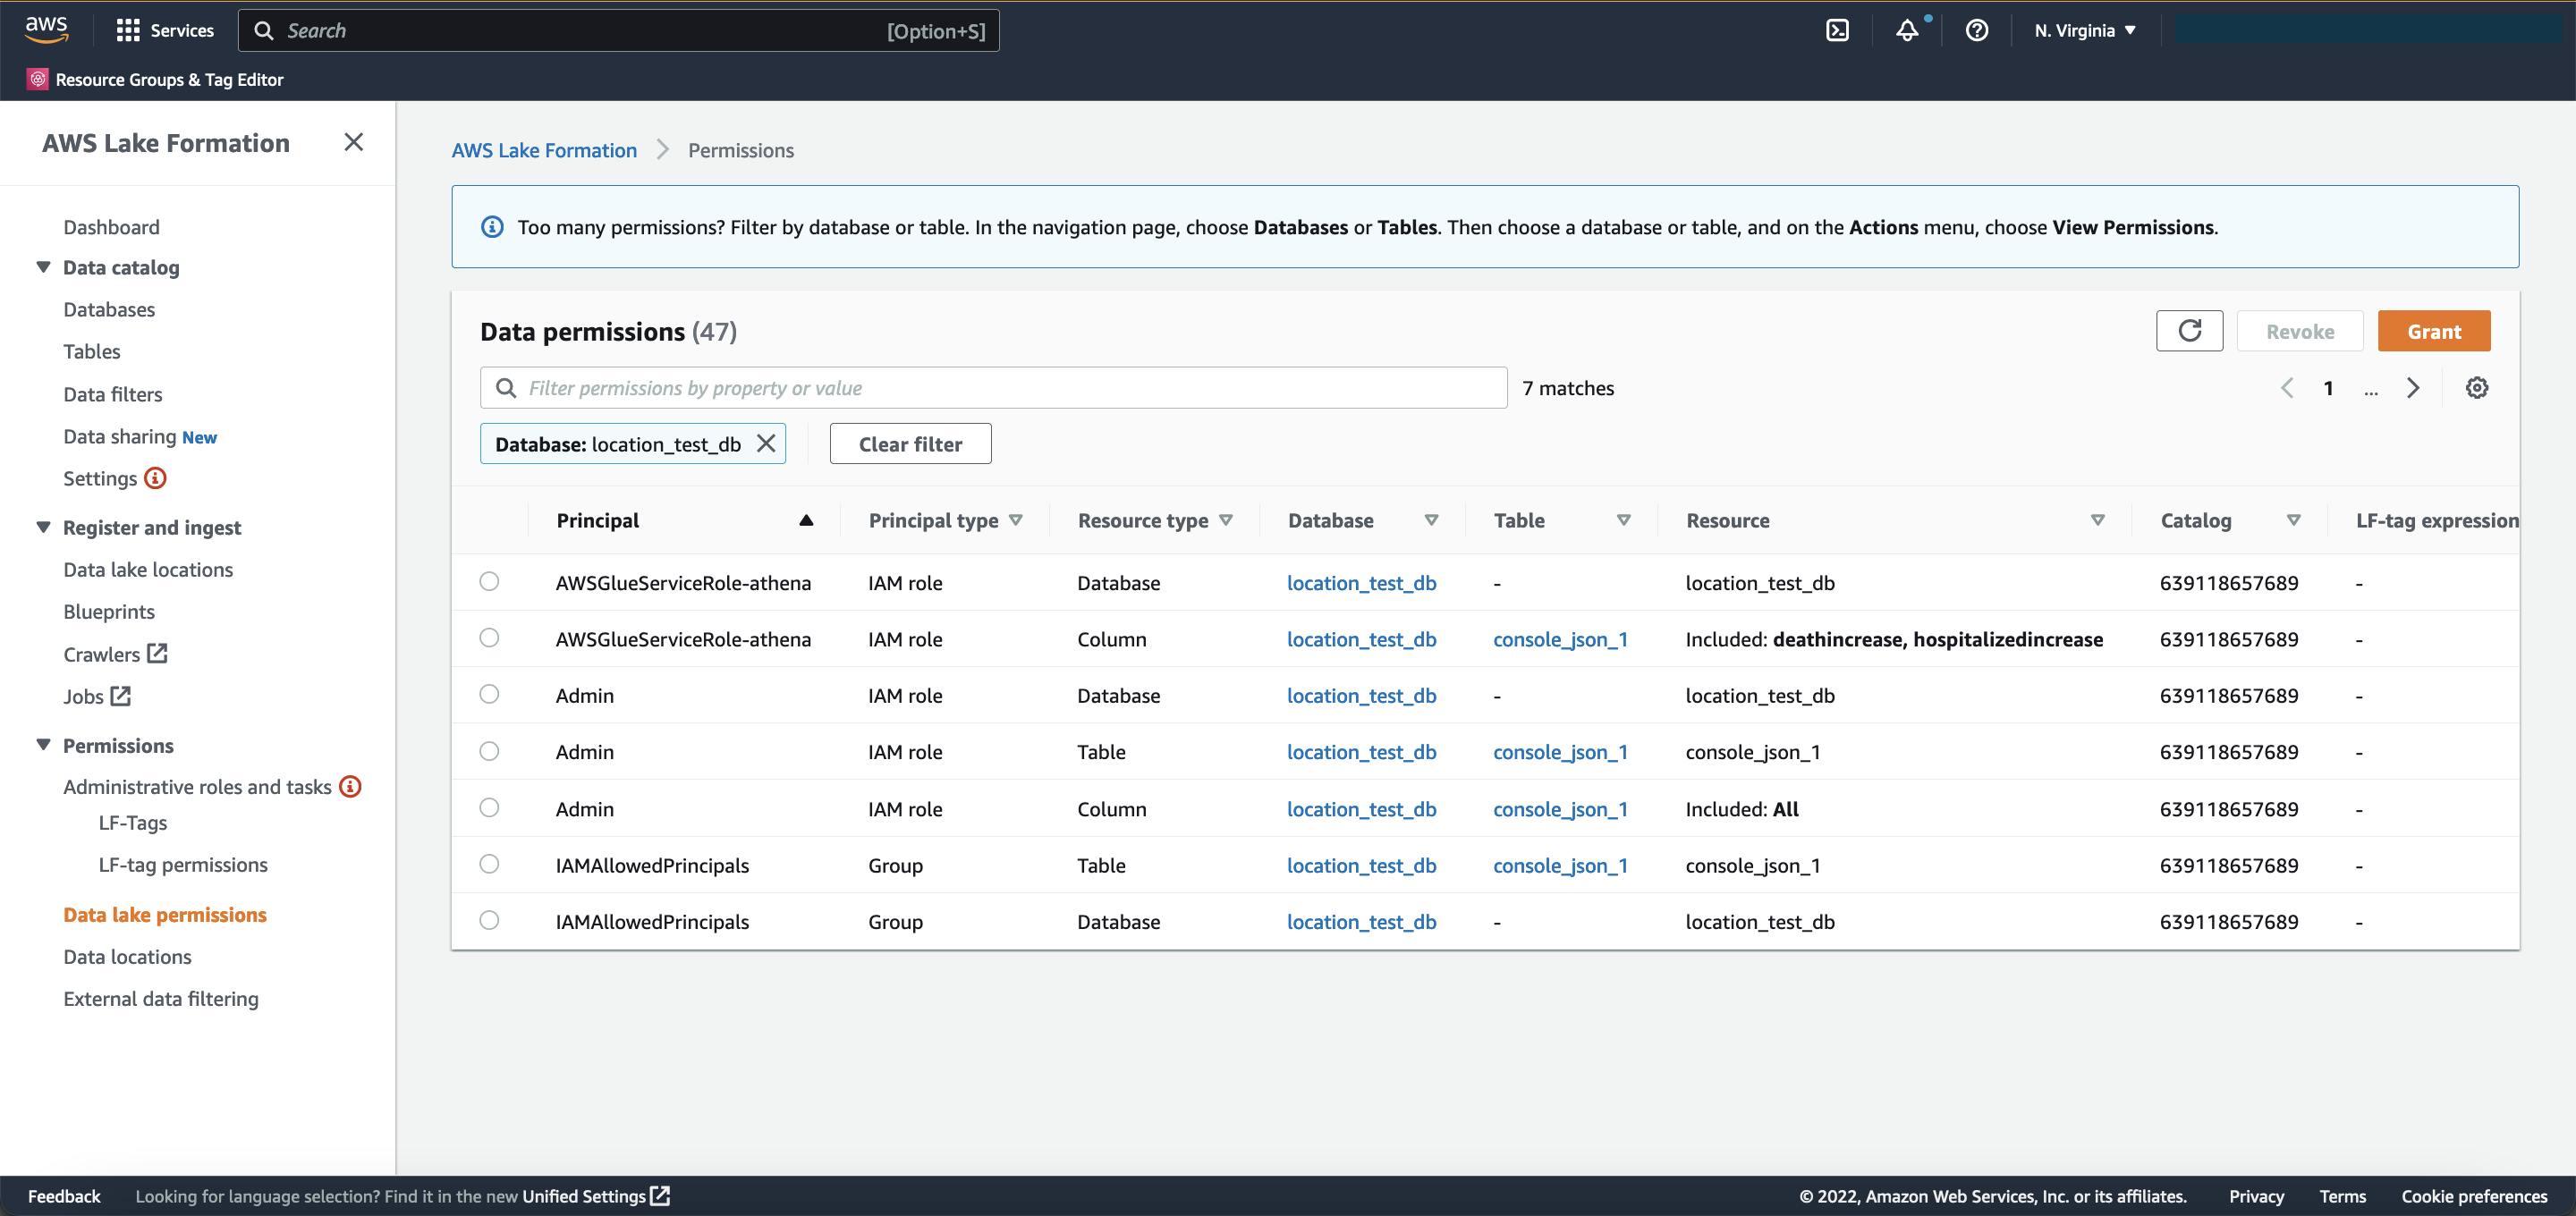
Task: Collapse the Data catalog section
Action: [x=43, y=267]
